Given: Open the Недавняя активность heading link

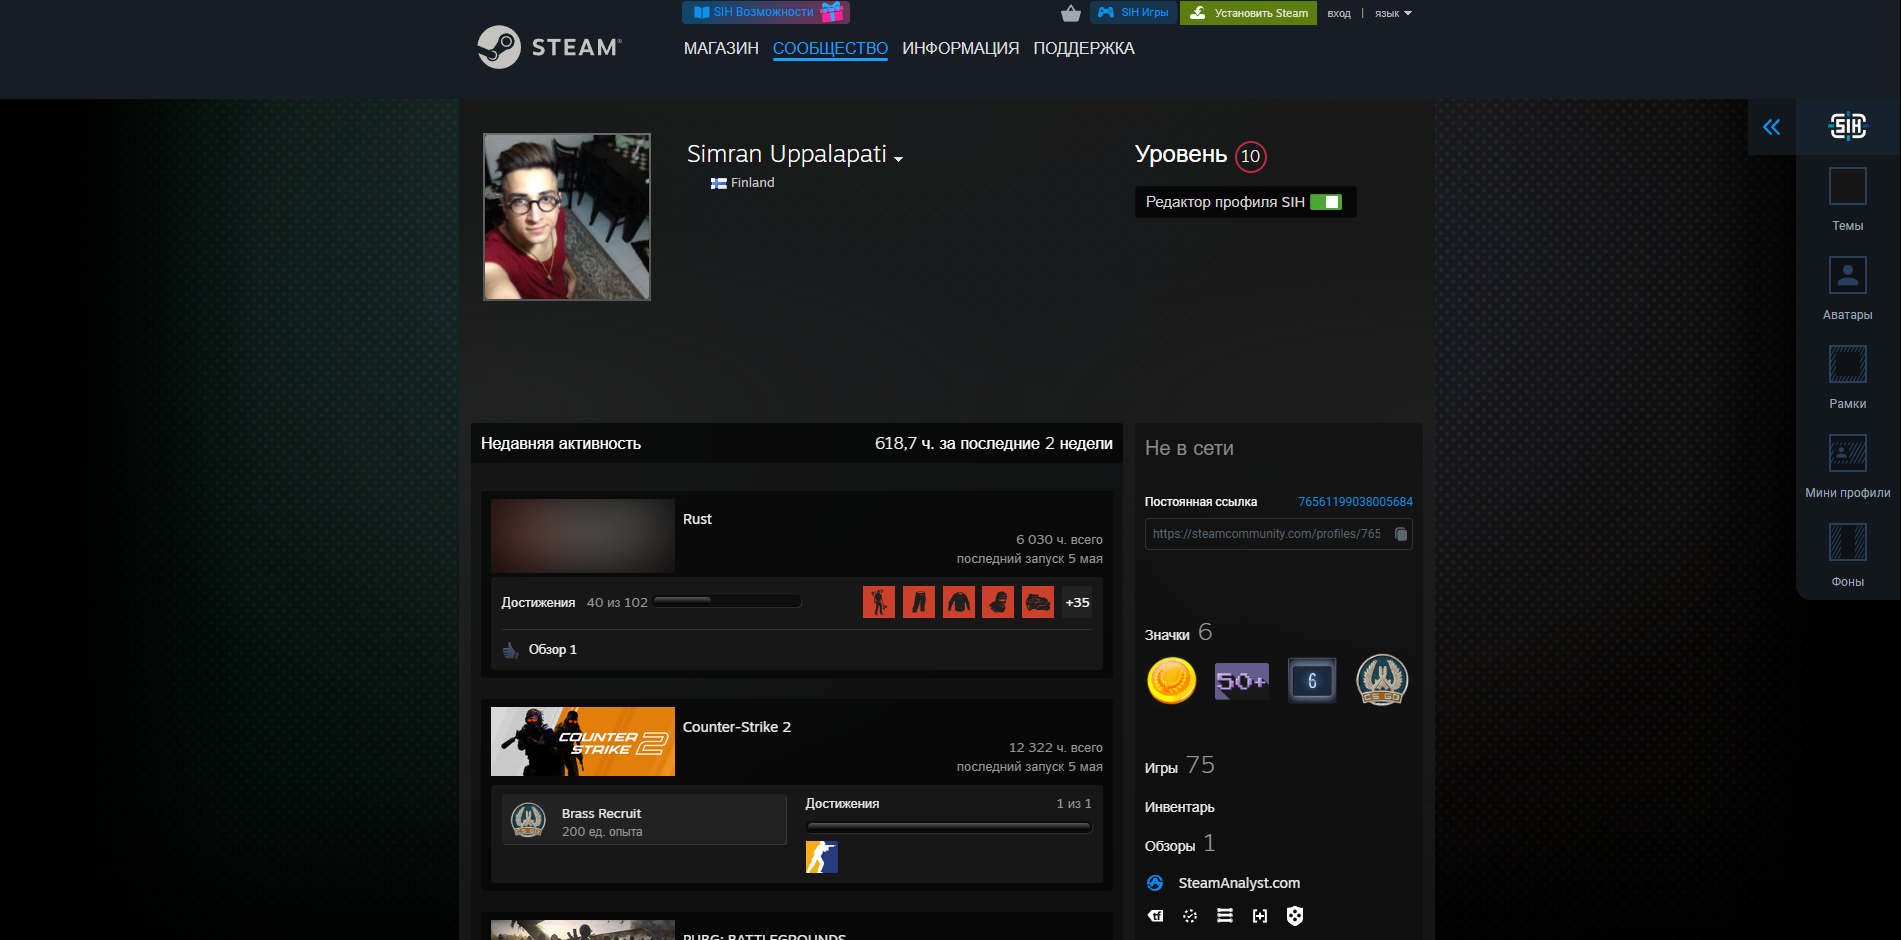Looking at the screenshot, I should pos(561,443).
